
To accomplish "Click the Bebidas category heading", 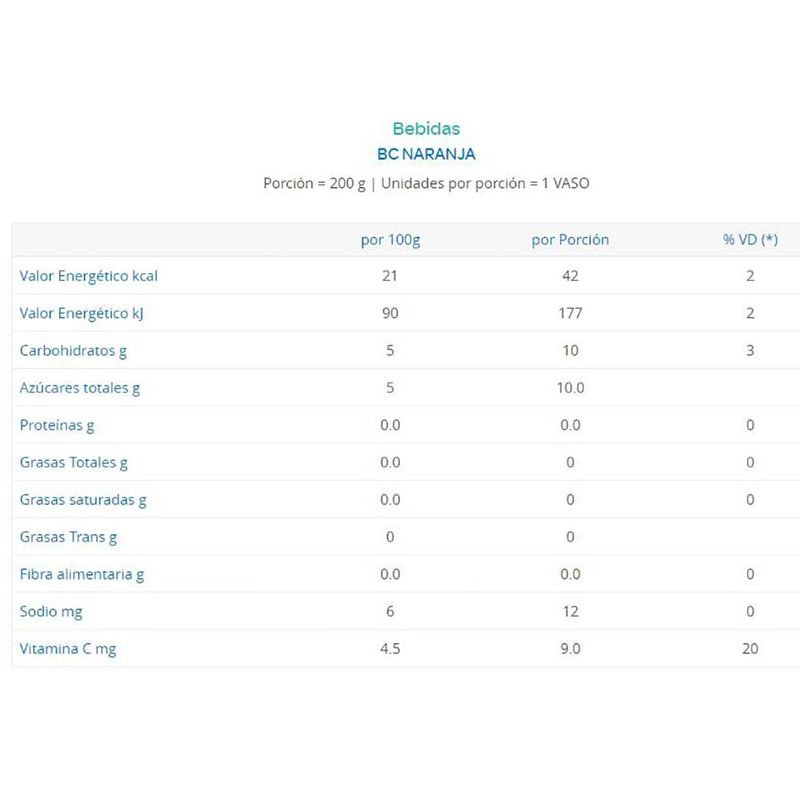I will pos(427,129).
